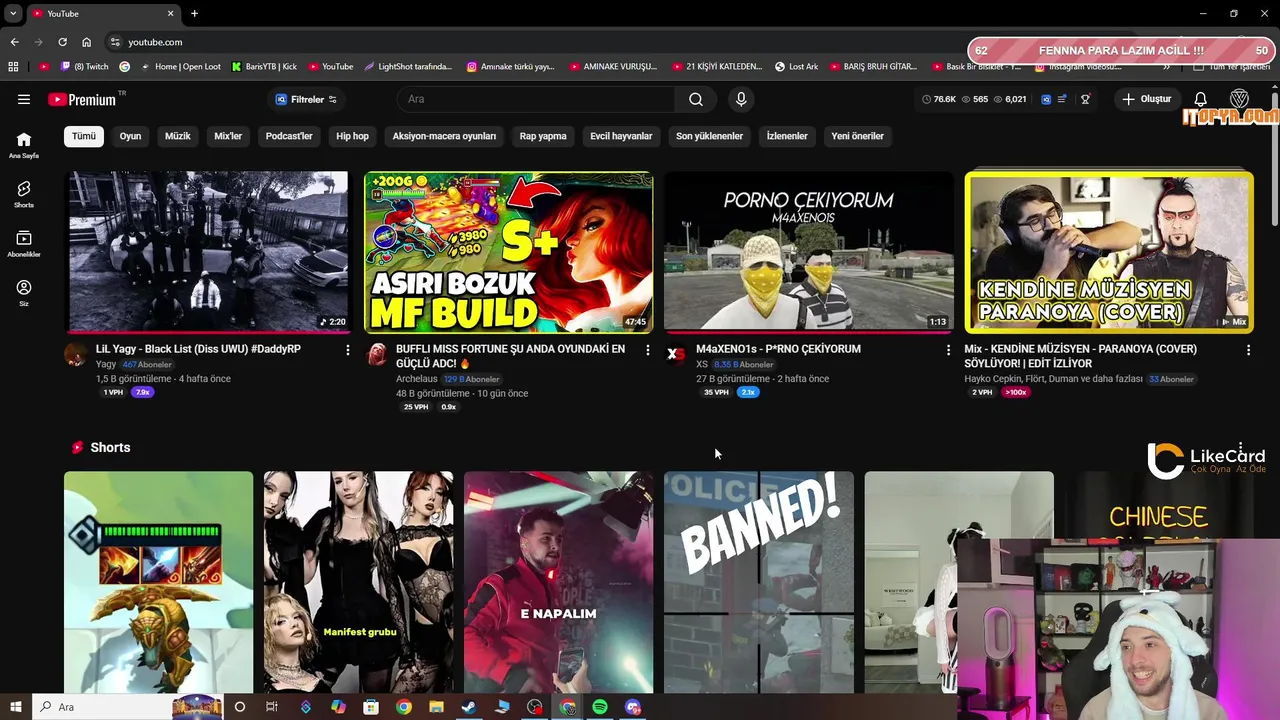Select the Yeni öneriler chip
Viewport: 1280px width, 720px height.
pyautogui.click(x=857, y=136)
